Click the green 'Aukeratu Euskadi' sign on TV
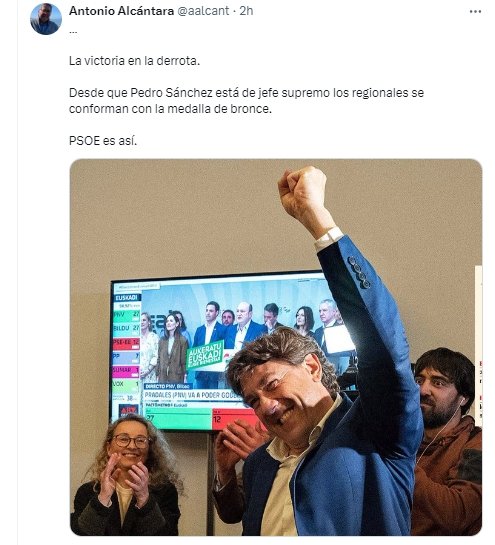The image size is (495, 545). coord(205,355)
